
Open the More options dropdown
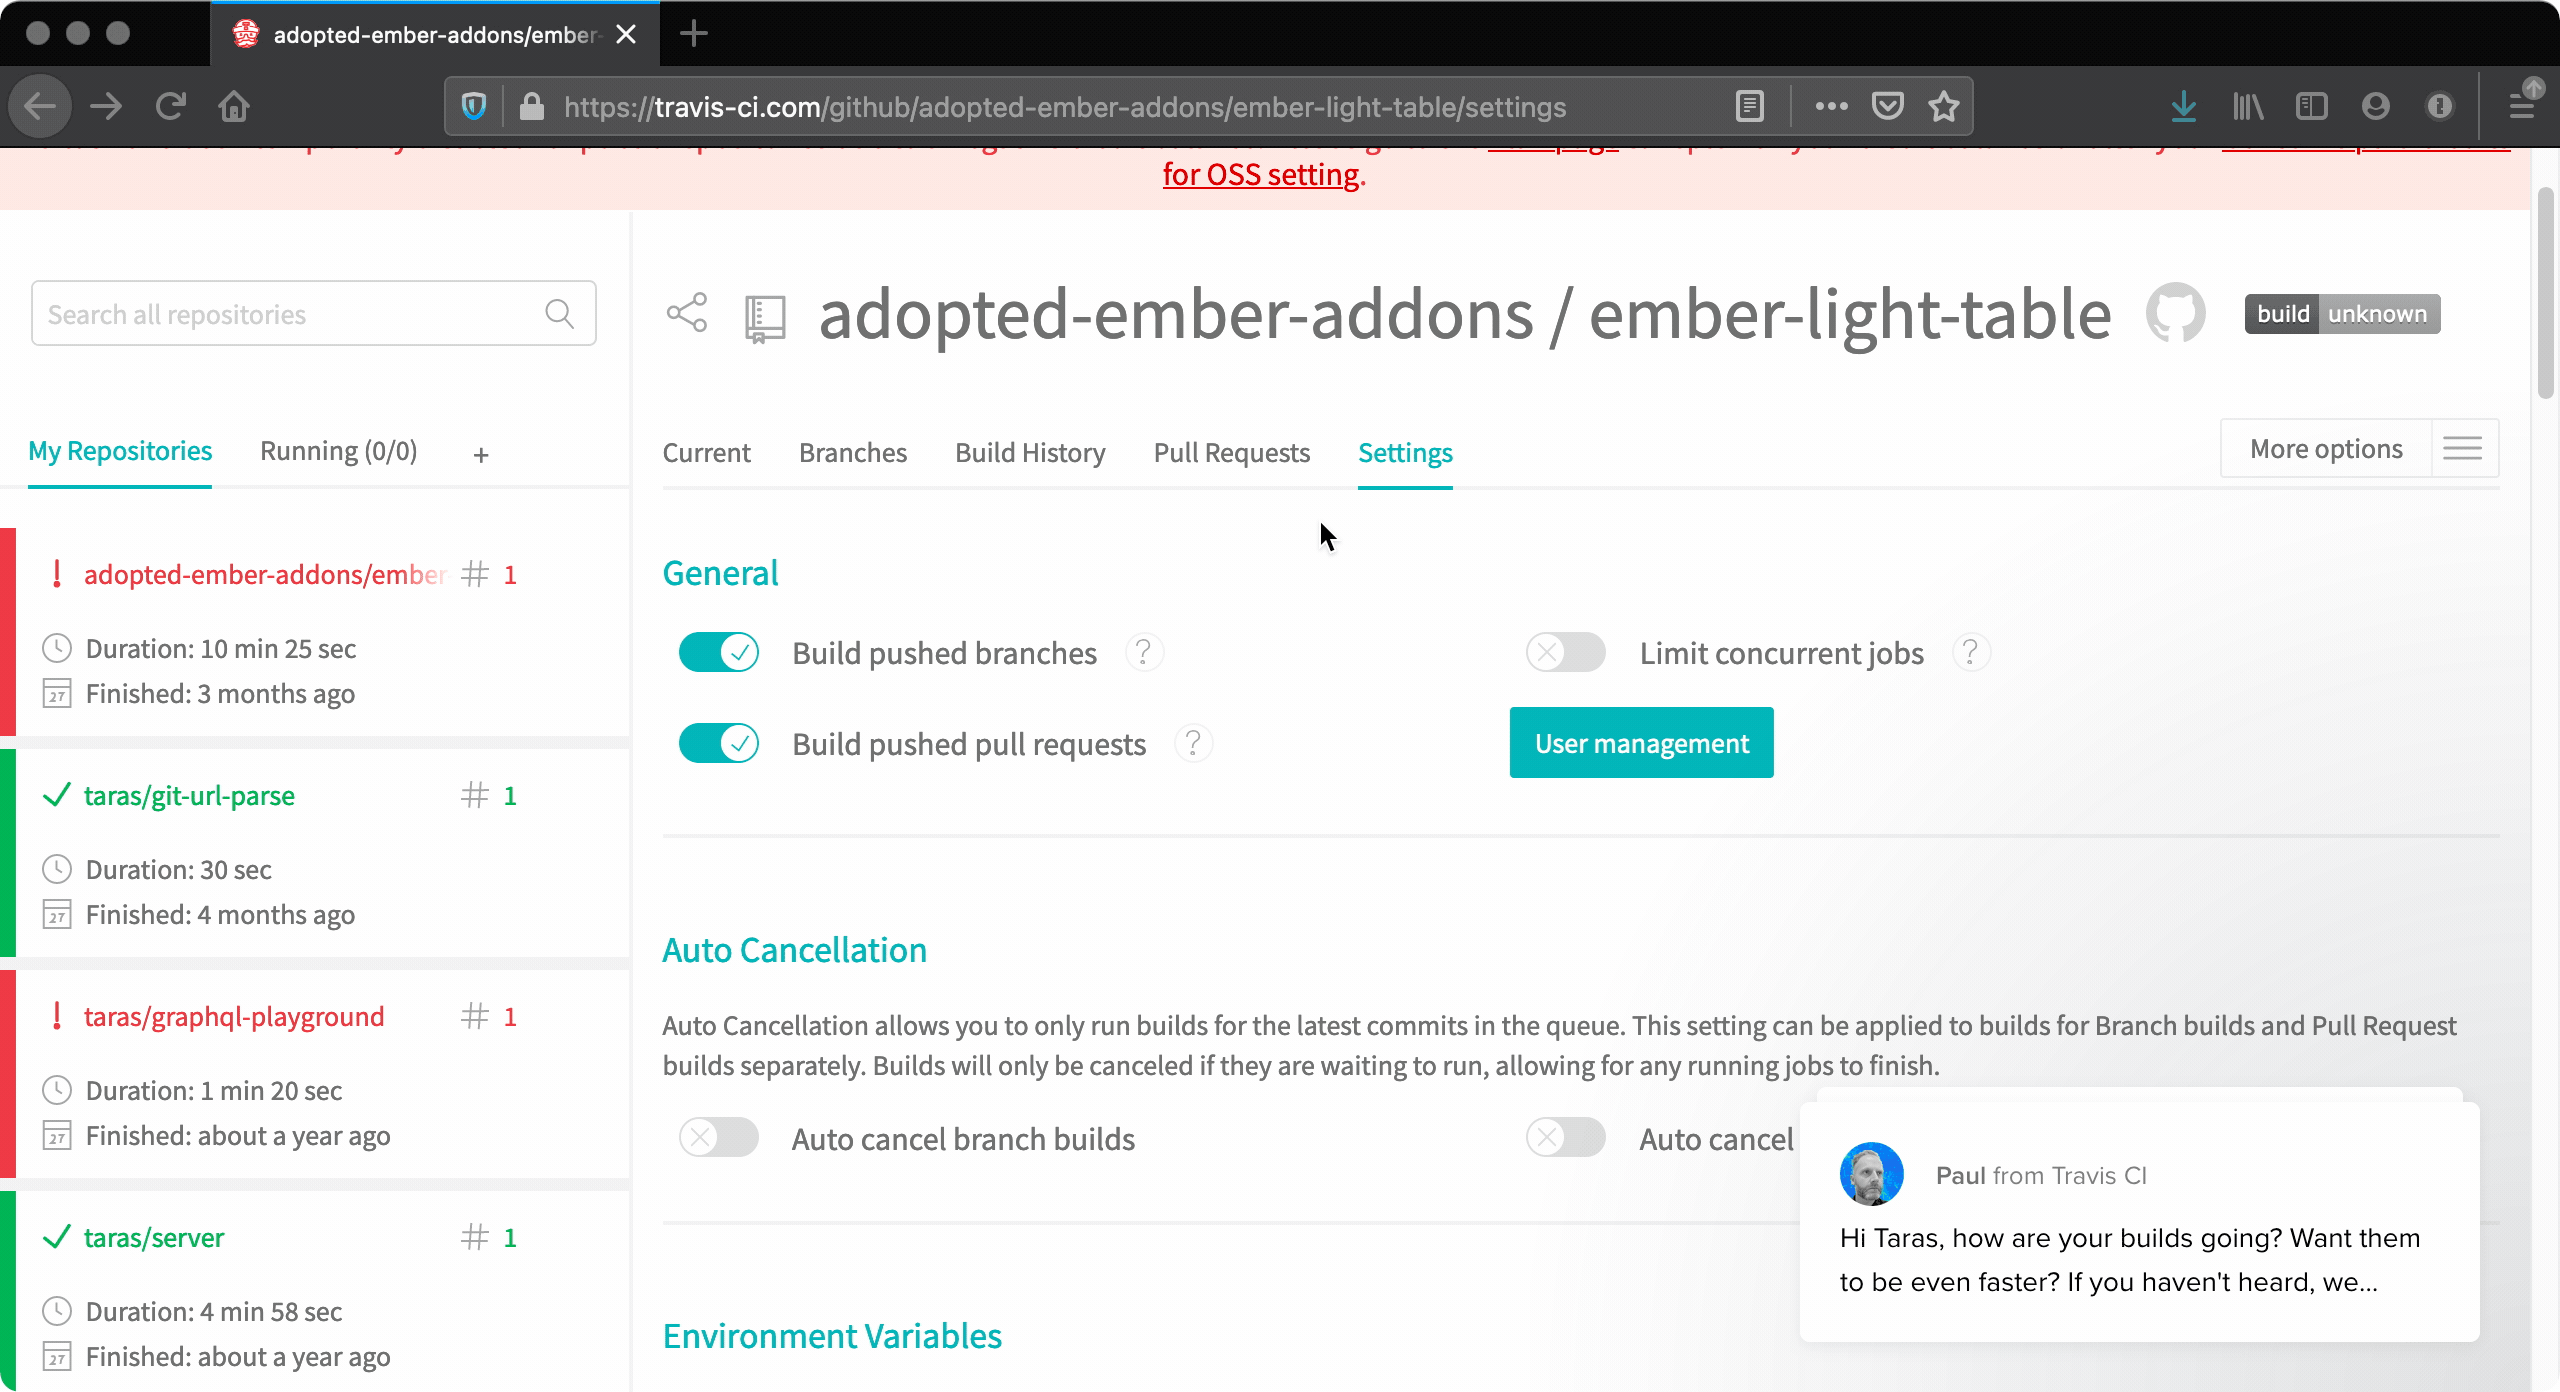2324,448
